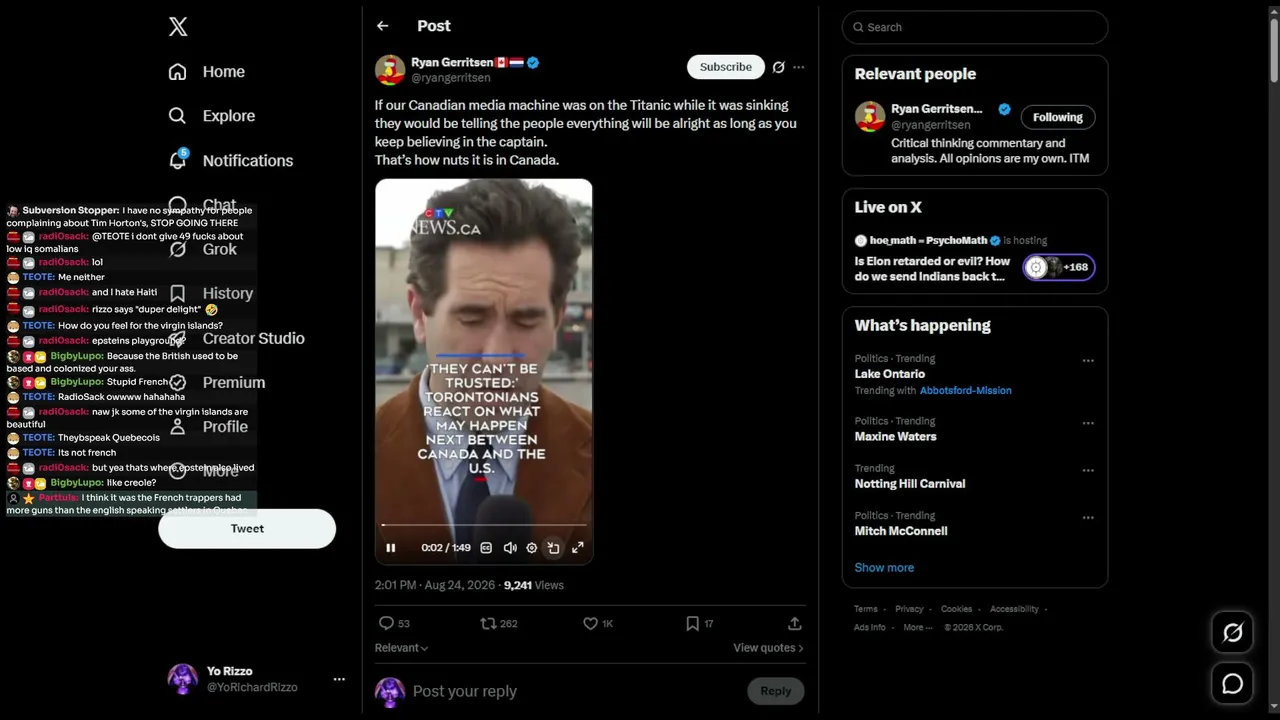Open the floating Messages chat button
The height and width of the screenshot is (720, 1280).
tap(1233, 683)
